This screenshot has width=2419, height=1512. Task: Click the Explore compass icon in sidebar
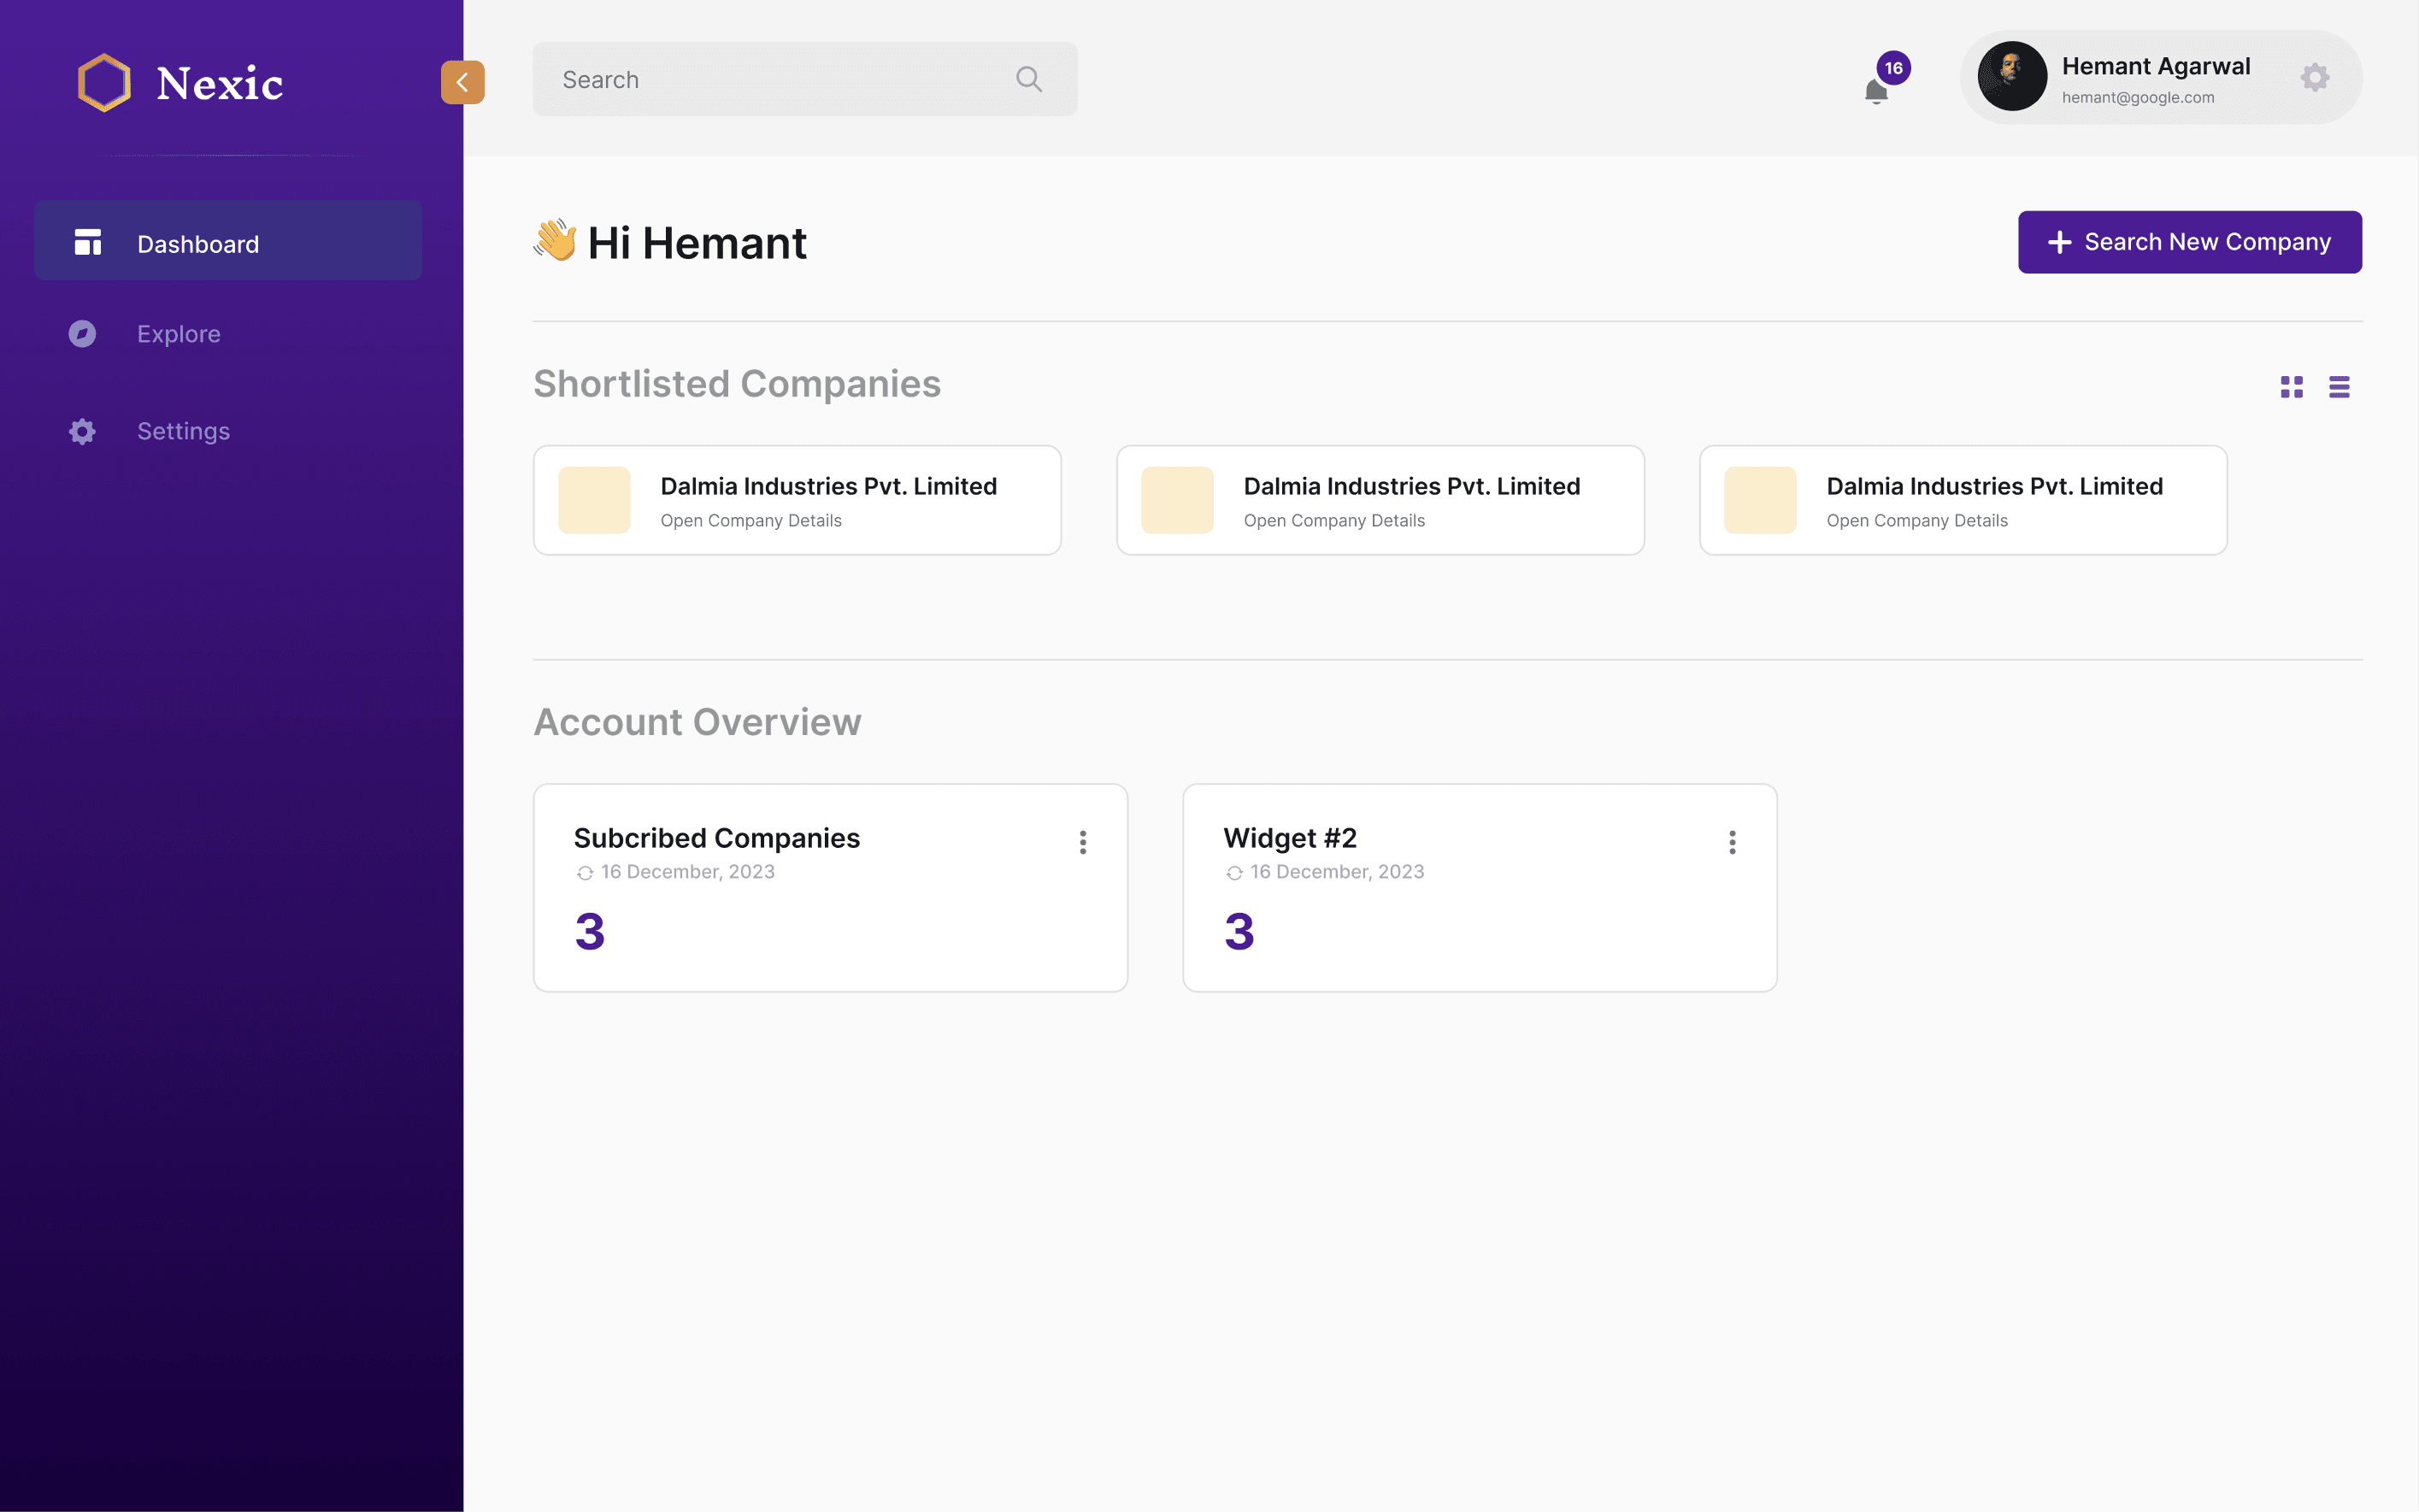pyautogui.click(x=82, y=334)
